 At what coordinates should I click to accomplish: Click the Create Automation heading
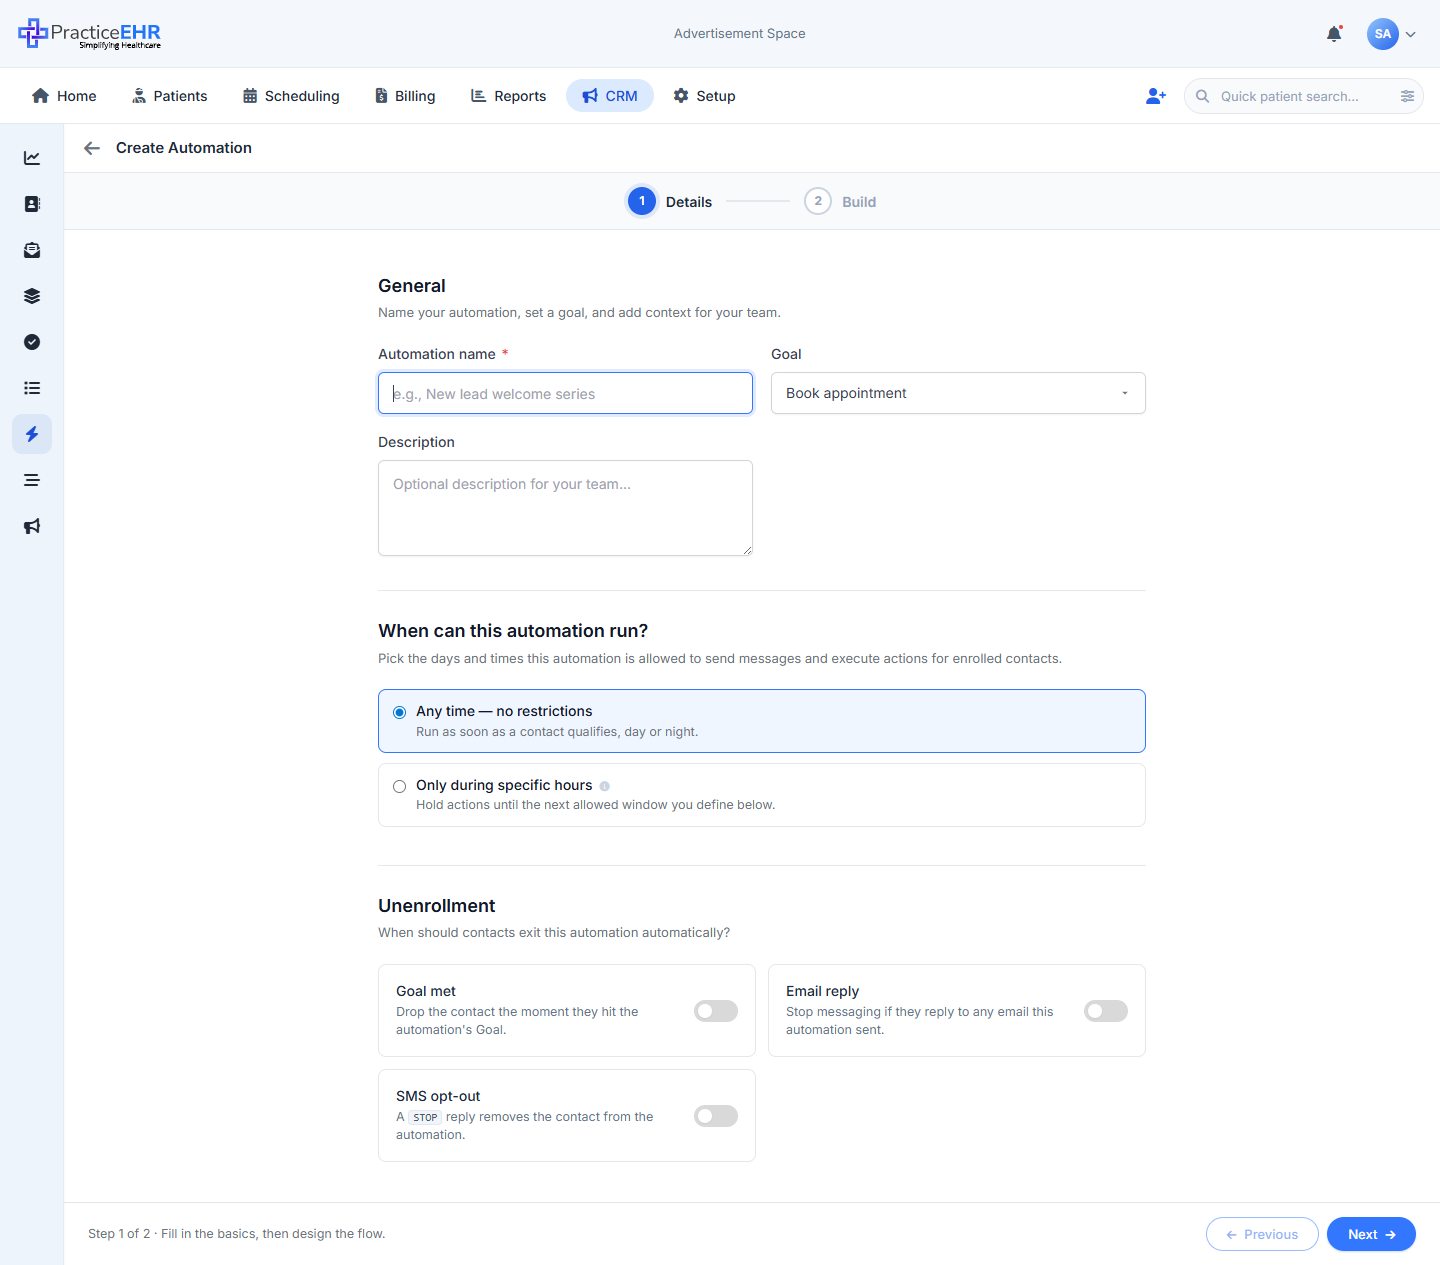click(x=184, y=148)
